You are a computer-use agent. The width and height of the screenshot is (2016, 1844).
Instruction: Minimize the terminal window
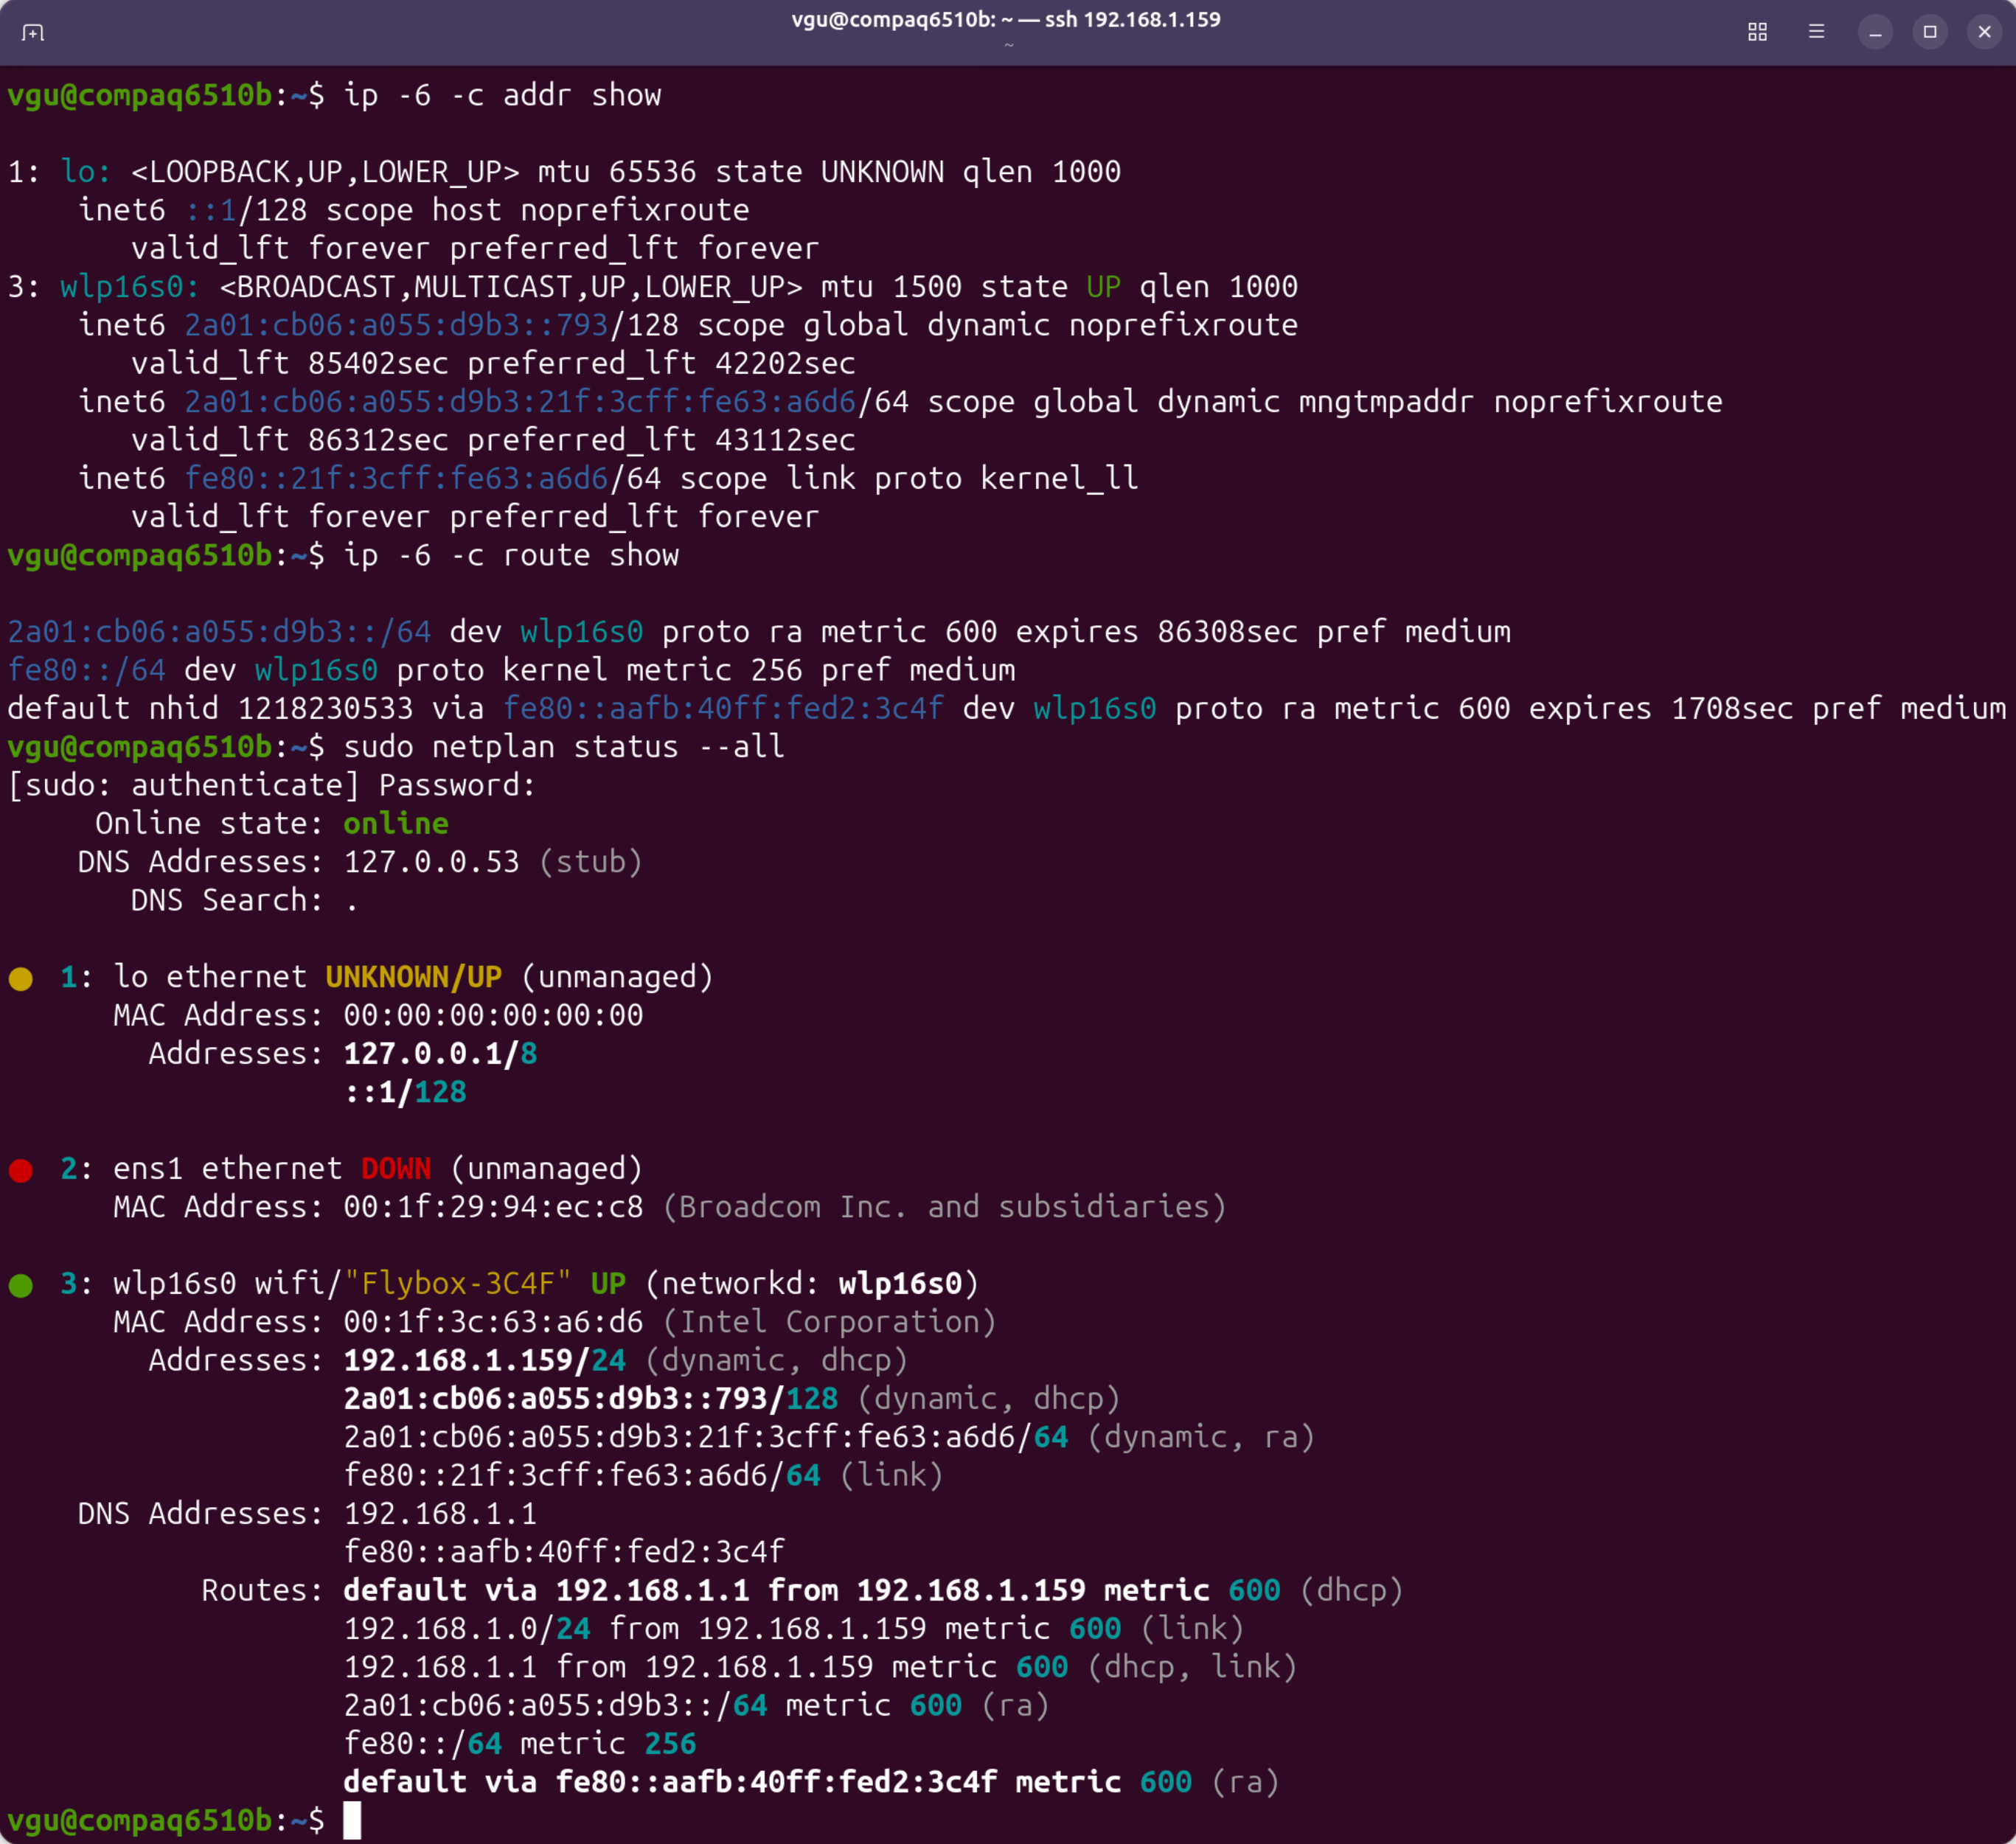[x=1875, y=32]
